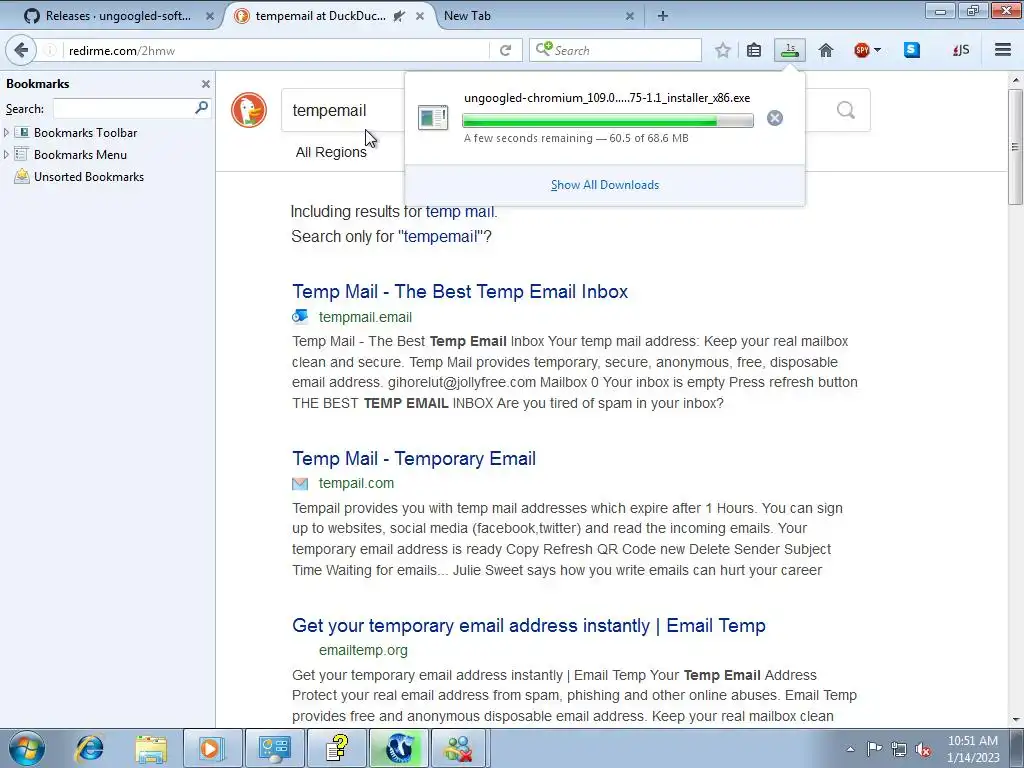Close the Releases ungoogled-soft tab
The width and height of the screenshot is (1024, 768).
[210, 16]
